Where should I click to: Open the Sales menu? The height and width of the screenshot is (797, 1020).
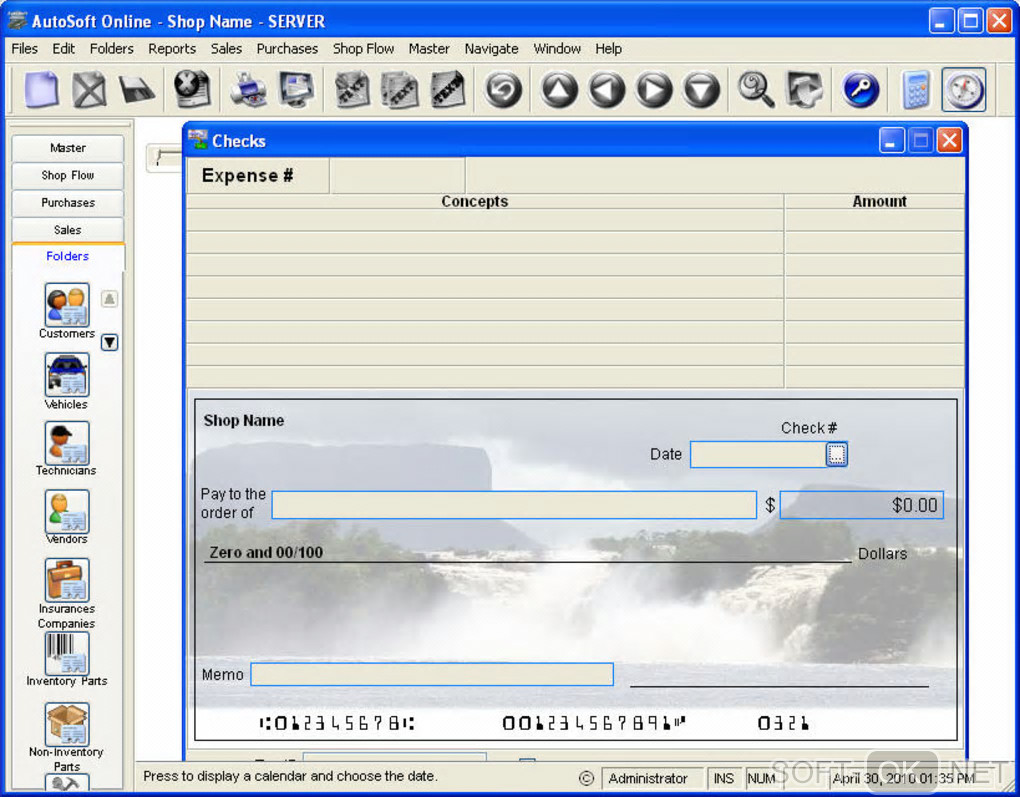pyautogui.click(x=226, y=49)
